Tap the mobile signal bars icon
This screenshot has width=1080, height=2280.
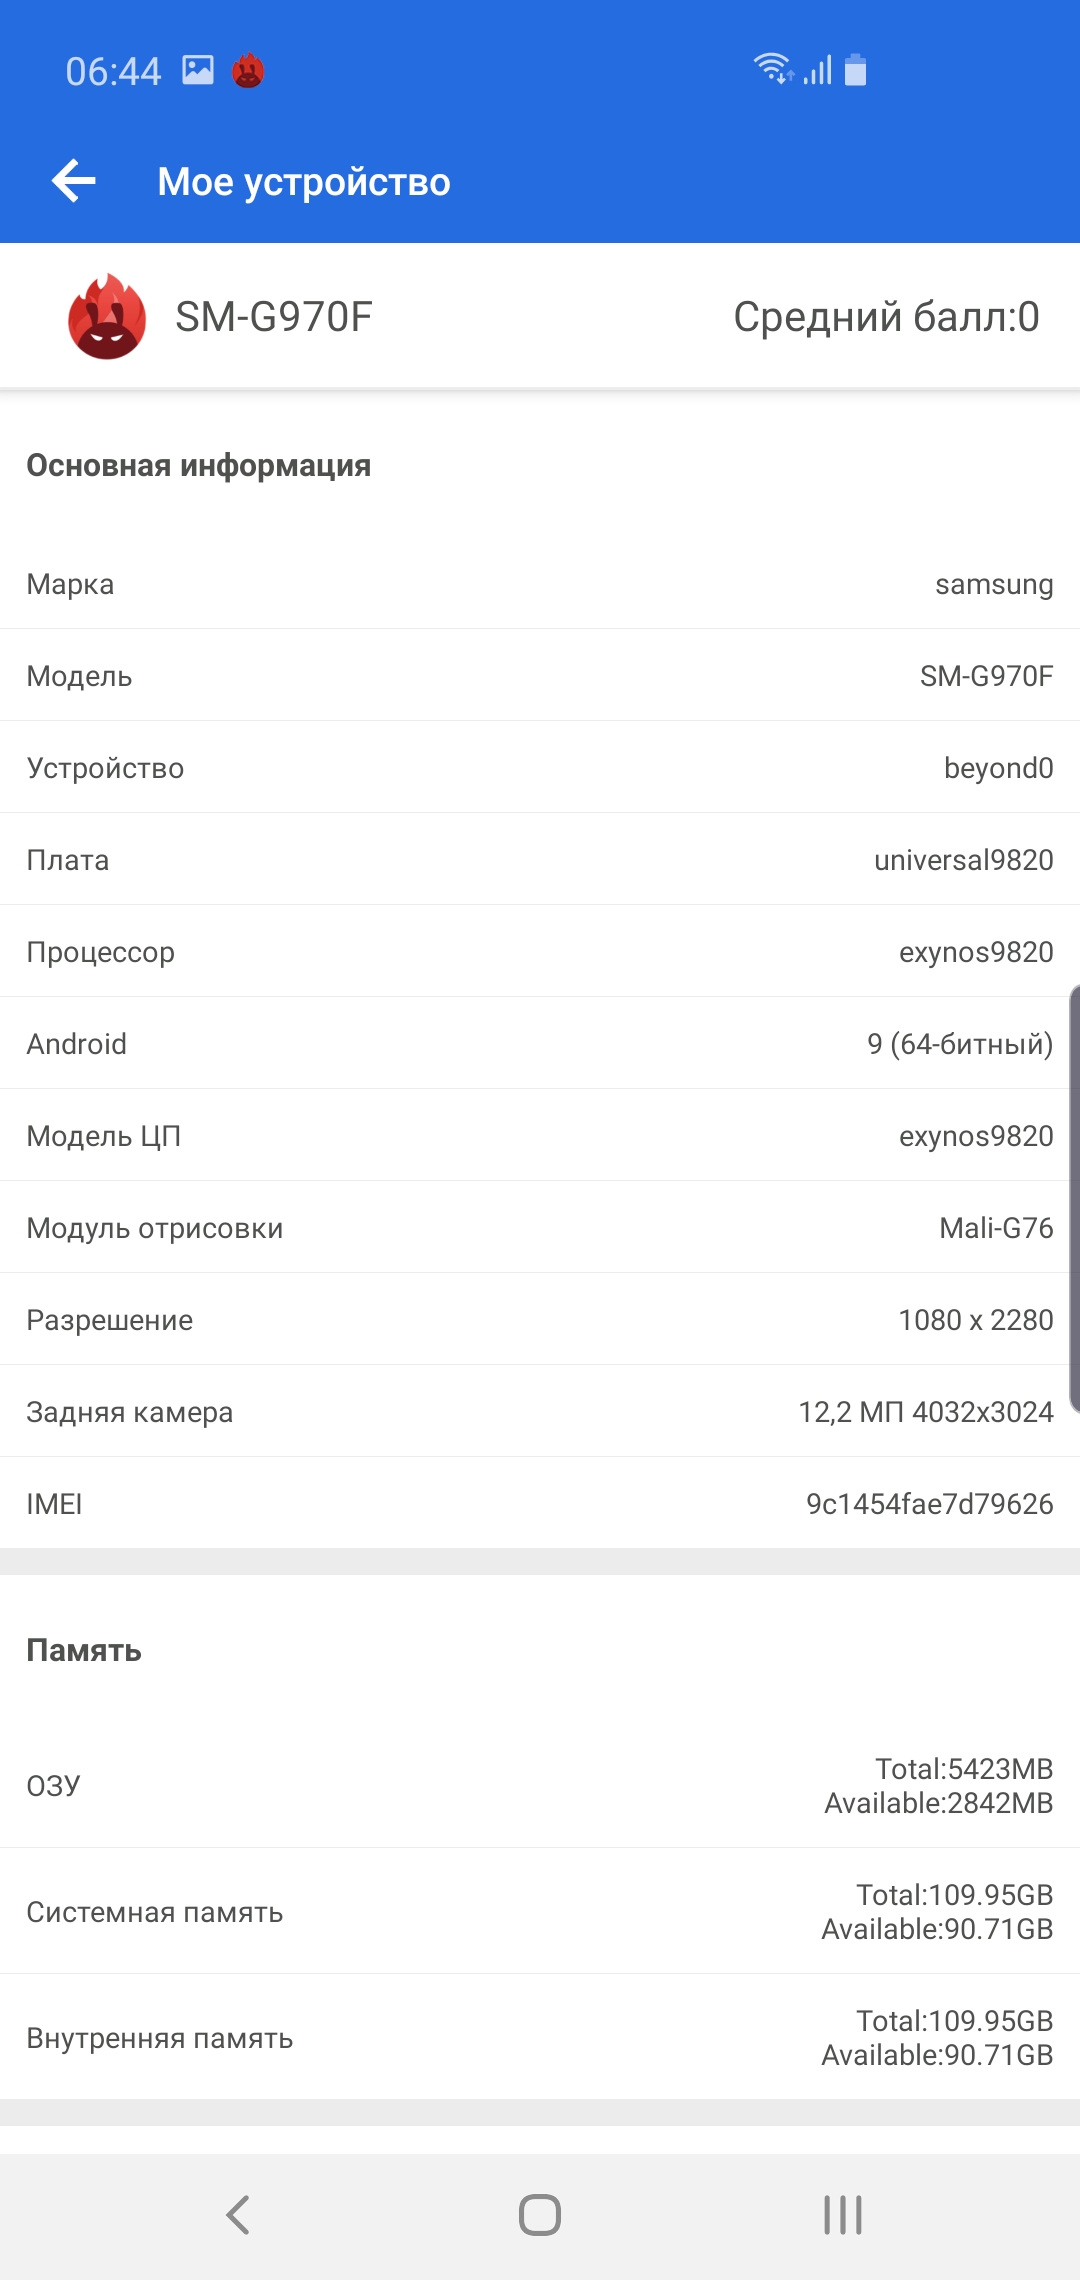(x=818, y=70)
